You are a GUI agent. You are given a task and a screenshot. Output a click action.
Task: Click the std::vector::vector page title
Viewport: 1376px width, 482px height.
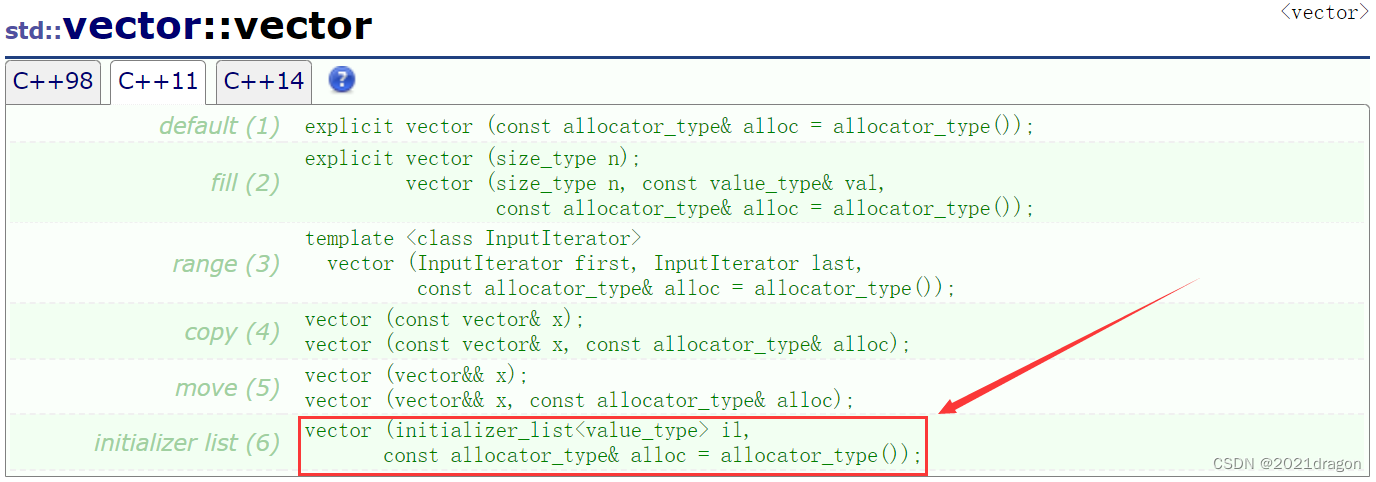(x=189, y=26)
